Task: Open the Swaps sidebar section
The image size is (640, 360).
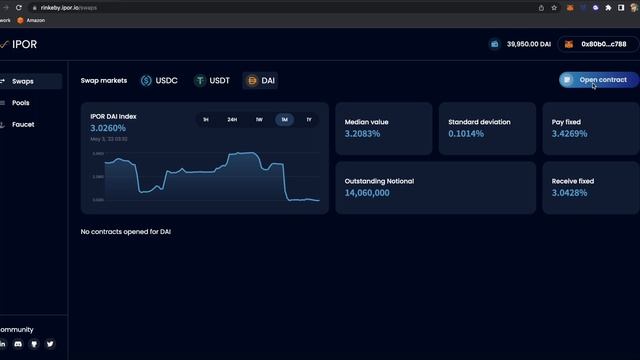Action: (x=31, y=81)
